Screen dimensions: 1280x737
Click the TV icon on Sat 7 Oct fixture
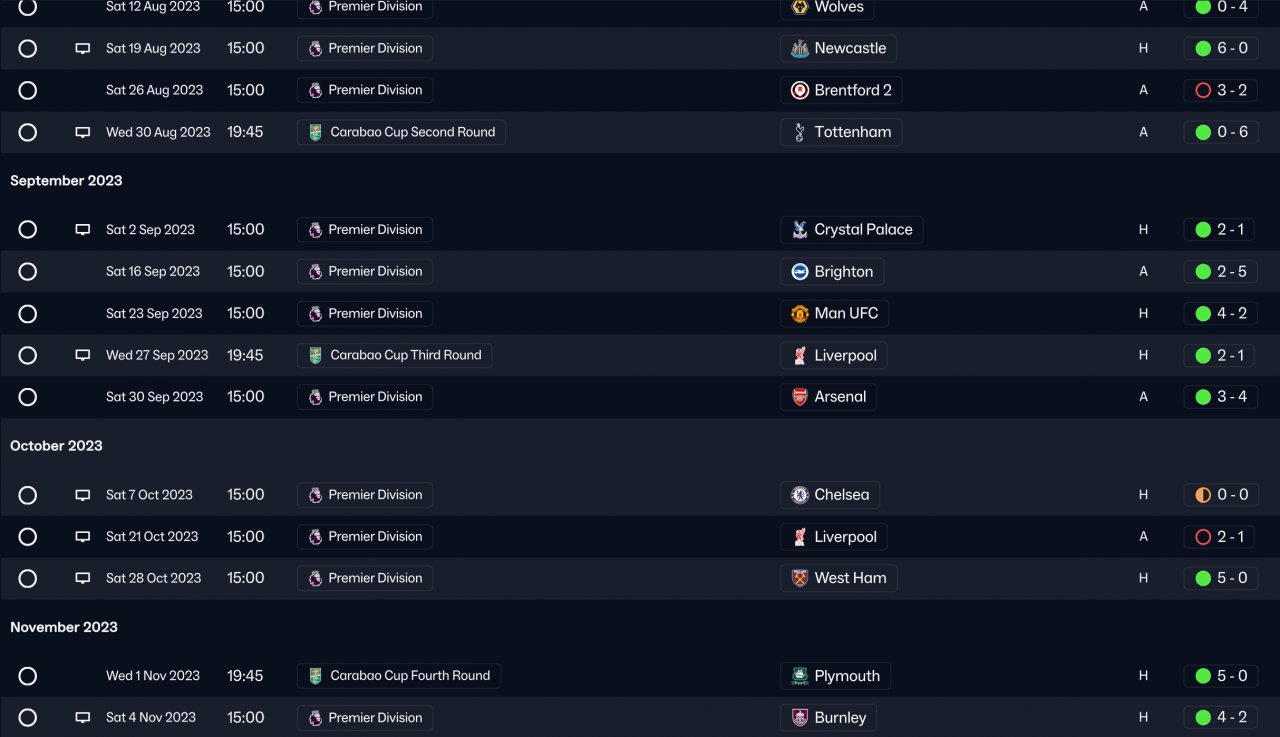click(x=83, y=495)
